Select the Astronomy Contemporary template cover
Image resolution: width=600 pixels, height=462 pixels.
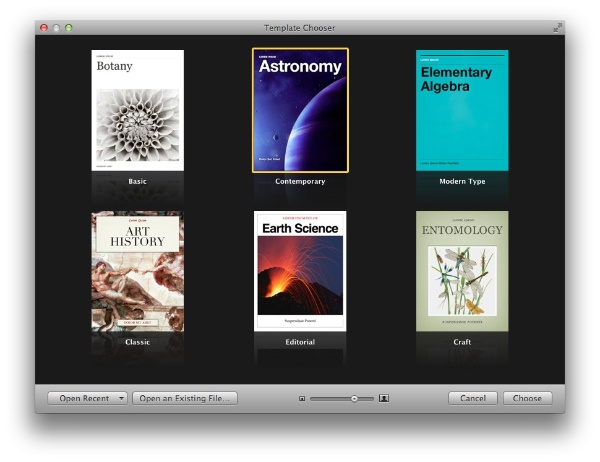point(300,110)
